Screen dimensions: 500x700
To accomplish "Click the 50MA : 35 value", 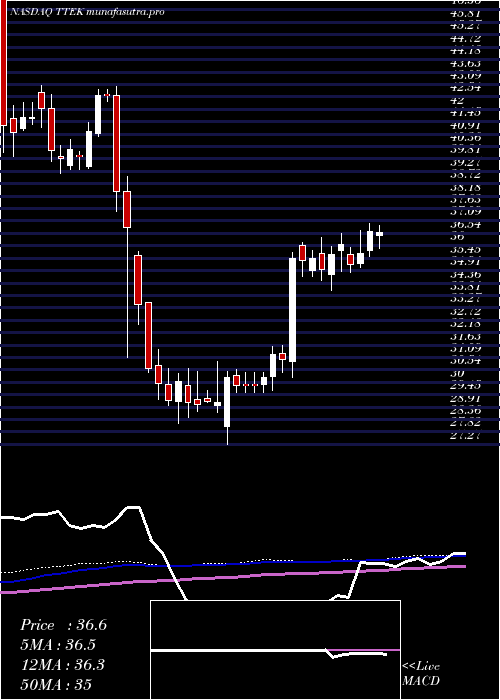I will click(x=56, y=684).
